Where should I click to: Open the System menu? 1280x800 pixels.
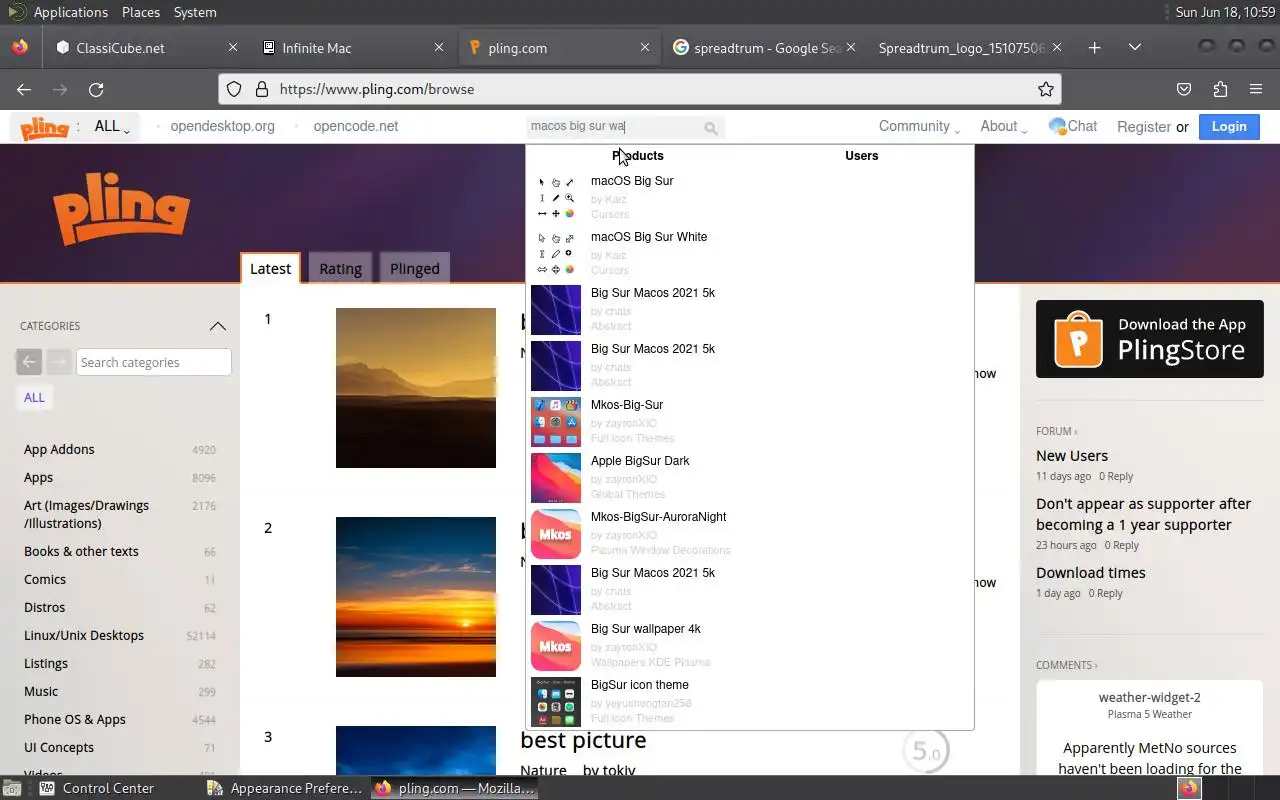coord(195,12)
